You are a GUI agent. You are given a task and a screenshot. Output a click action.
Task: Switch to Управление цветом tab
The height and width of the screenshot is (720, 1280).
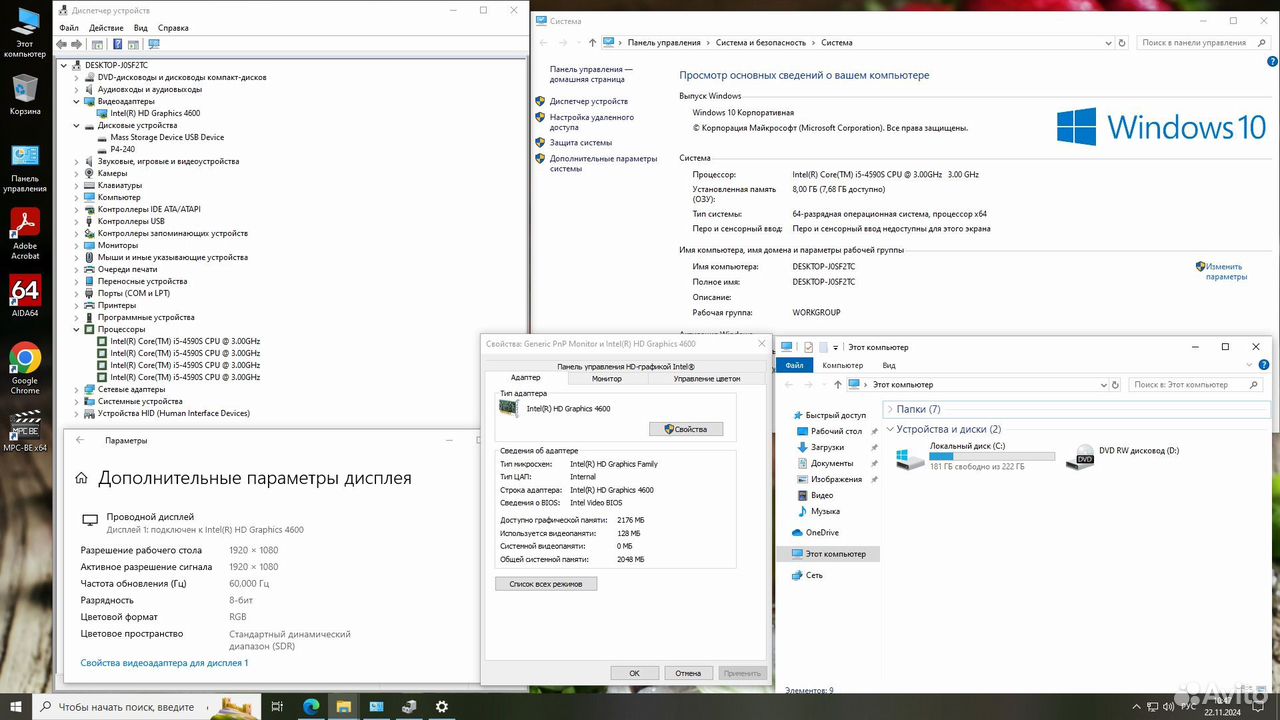pos(707,378)
